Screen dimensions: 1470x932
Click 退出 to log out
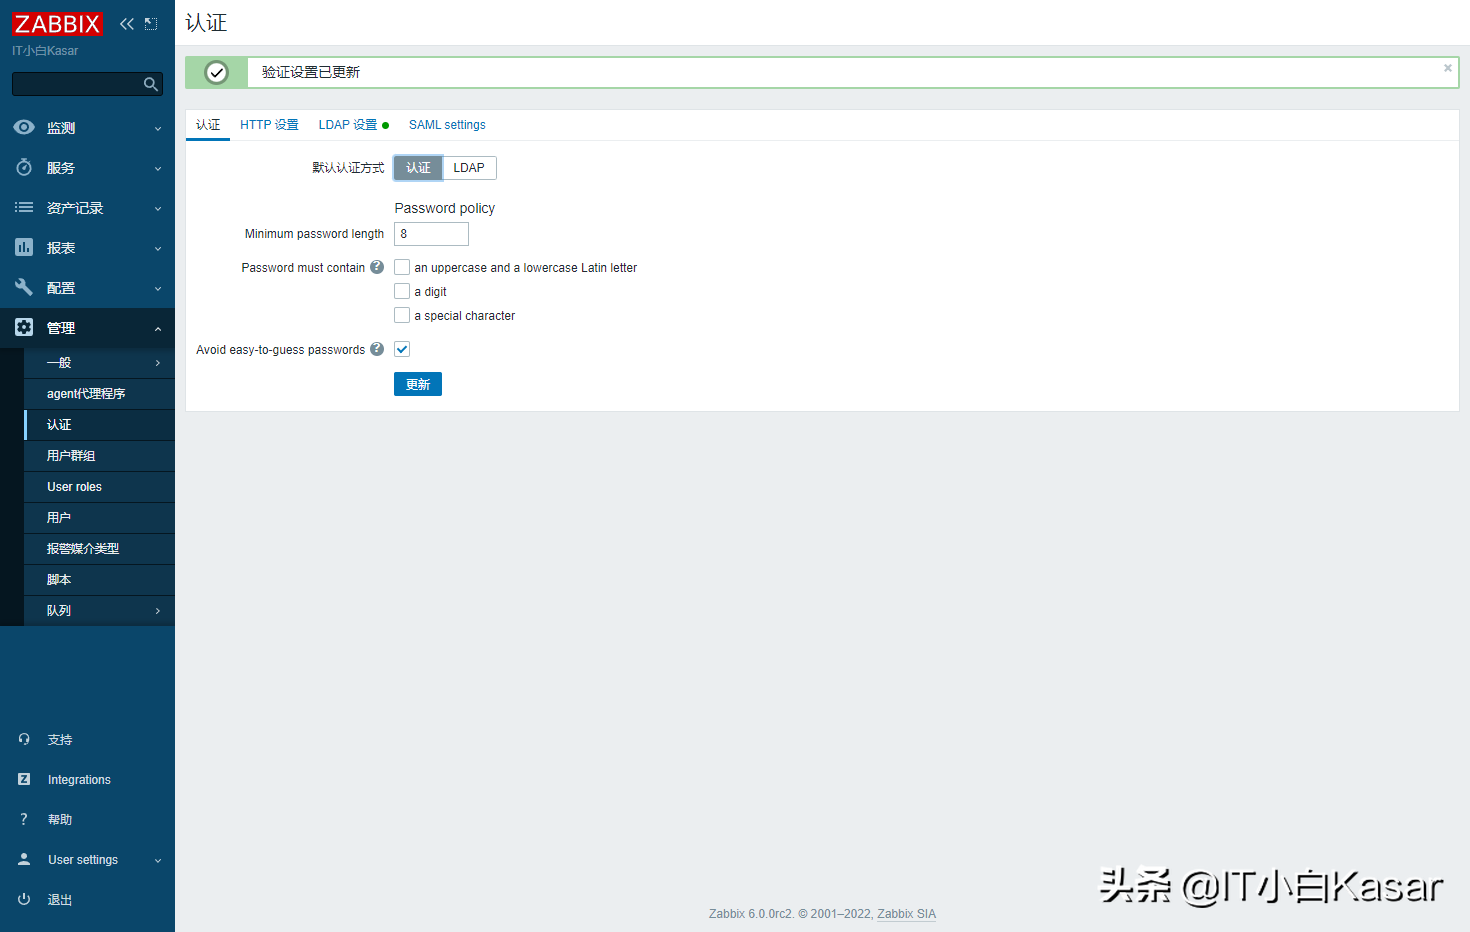(60, 900)
